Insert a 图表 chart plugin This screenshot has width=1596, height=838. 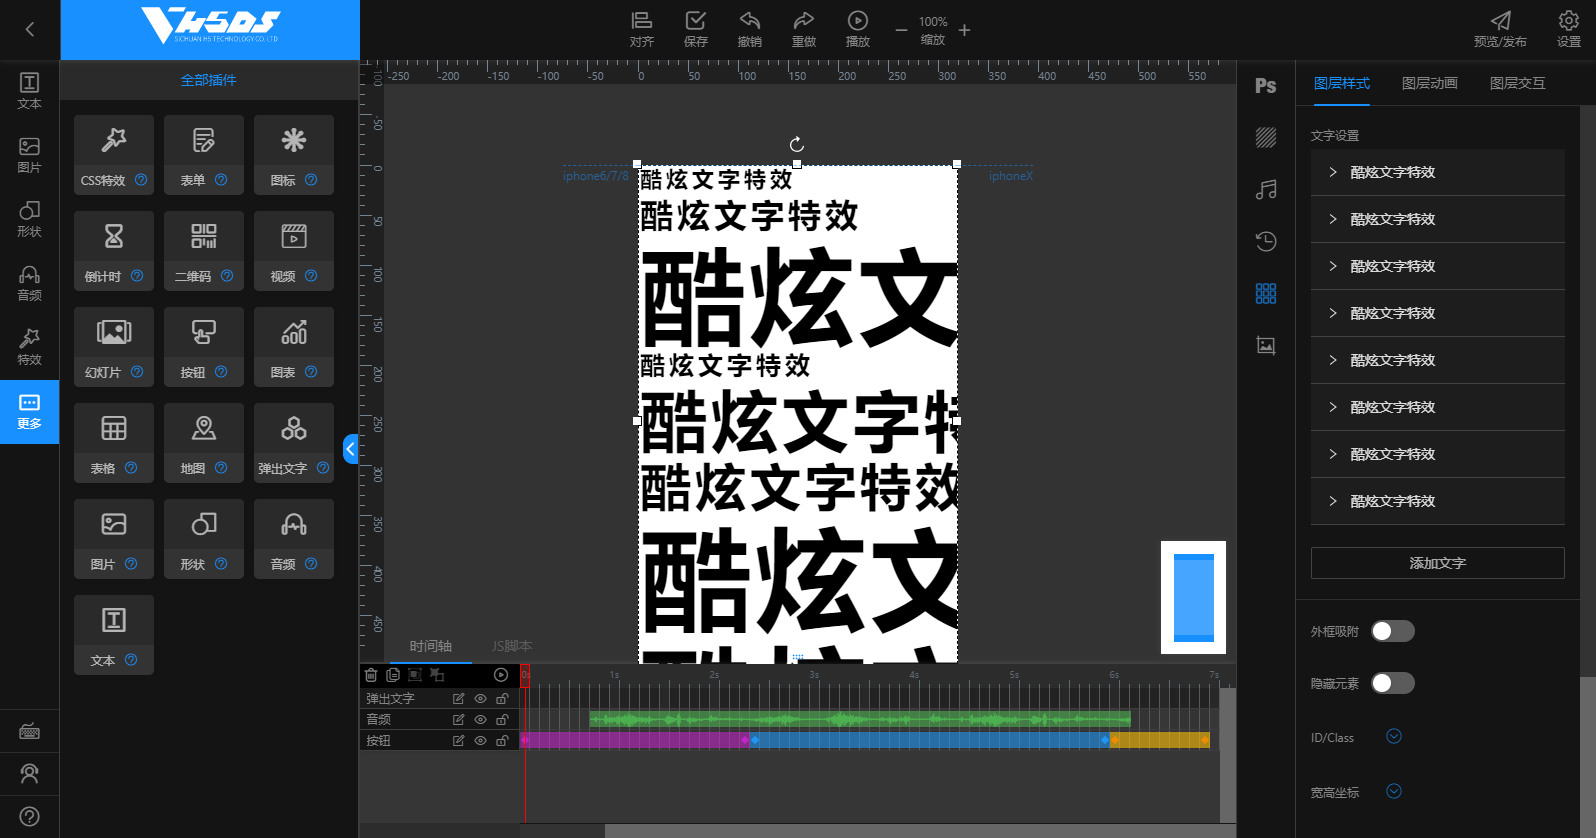294,346
